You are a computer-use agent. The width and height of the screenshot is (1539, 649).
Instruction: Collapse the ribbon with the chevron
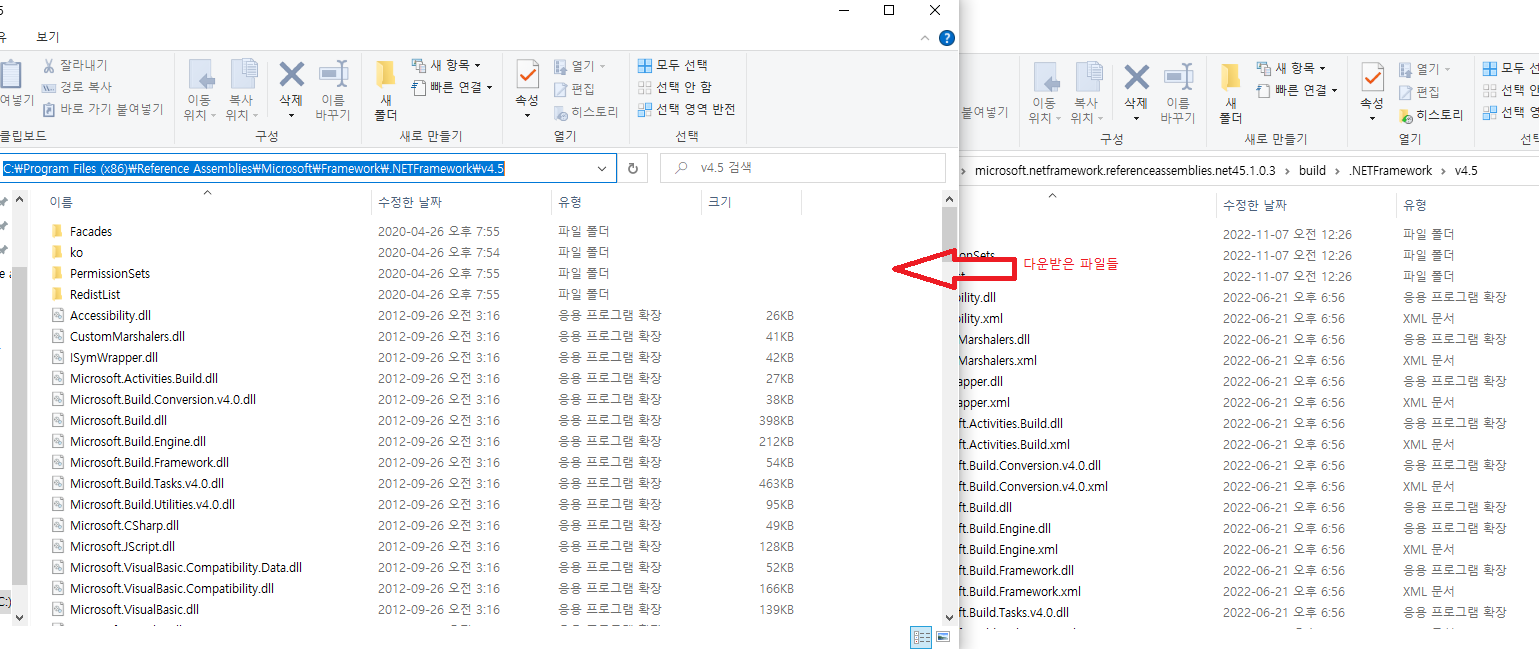925,38
